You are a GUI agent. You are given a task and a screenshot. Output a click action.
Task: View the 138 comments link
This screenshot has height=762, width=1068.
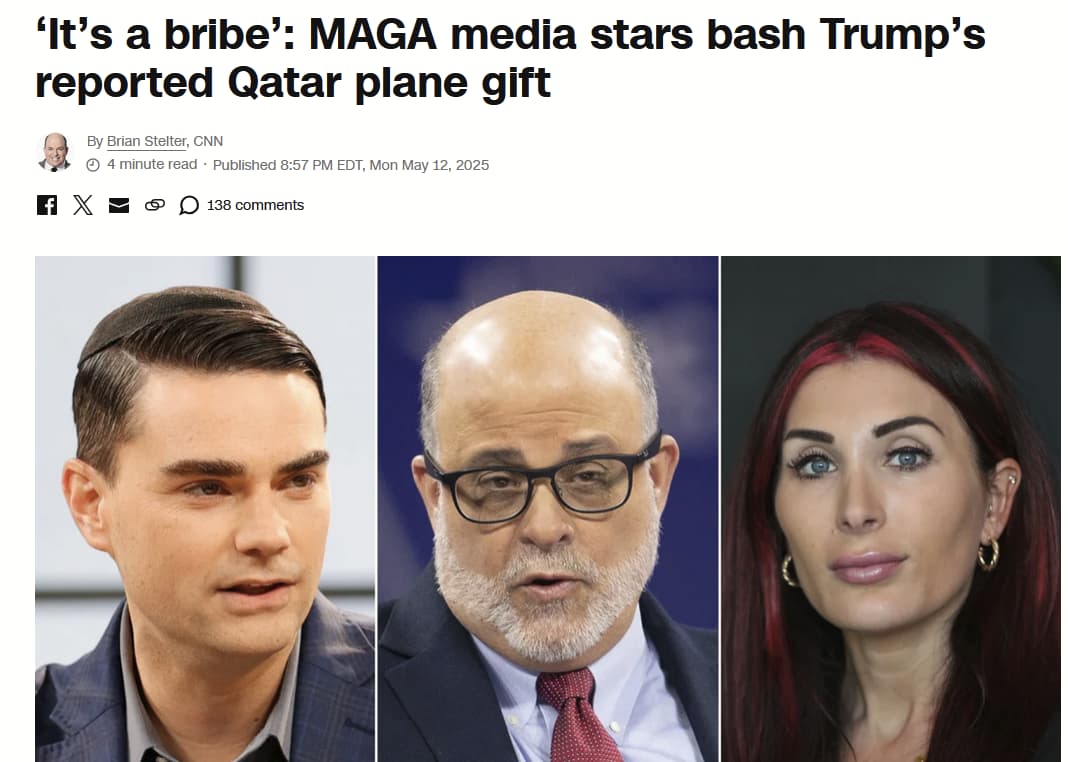point(255,205)
